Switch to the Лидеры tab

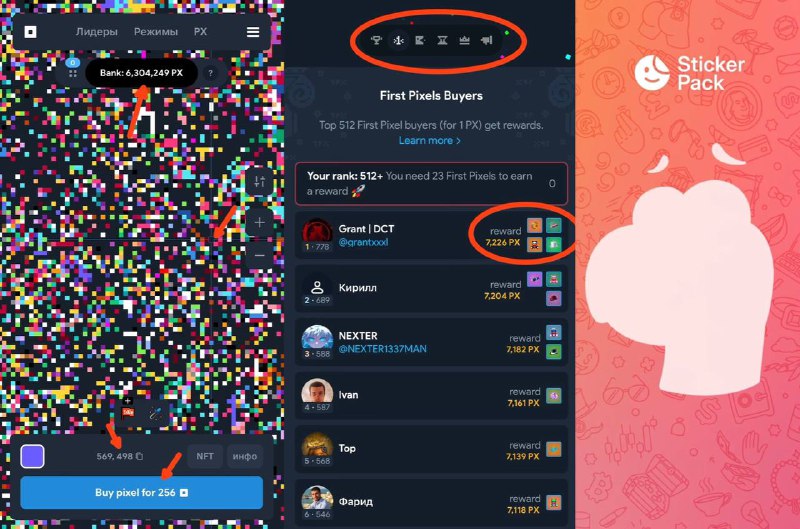coord(96,32)
